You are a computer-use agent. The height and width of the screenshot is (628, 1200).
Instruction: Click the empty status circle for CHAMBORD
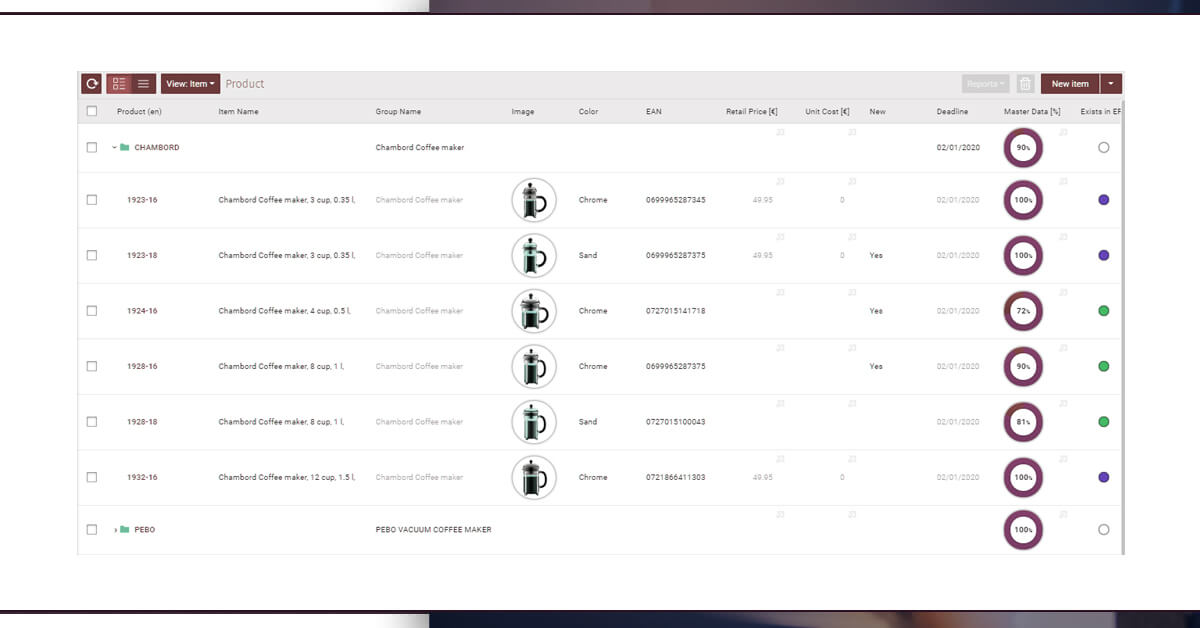click(x=1103, y=147)
